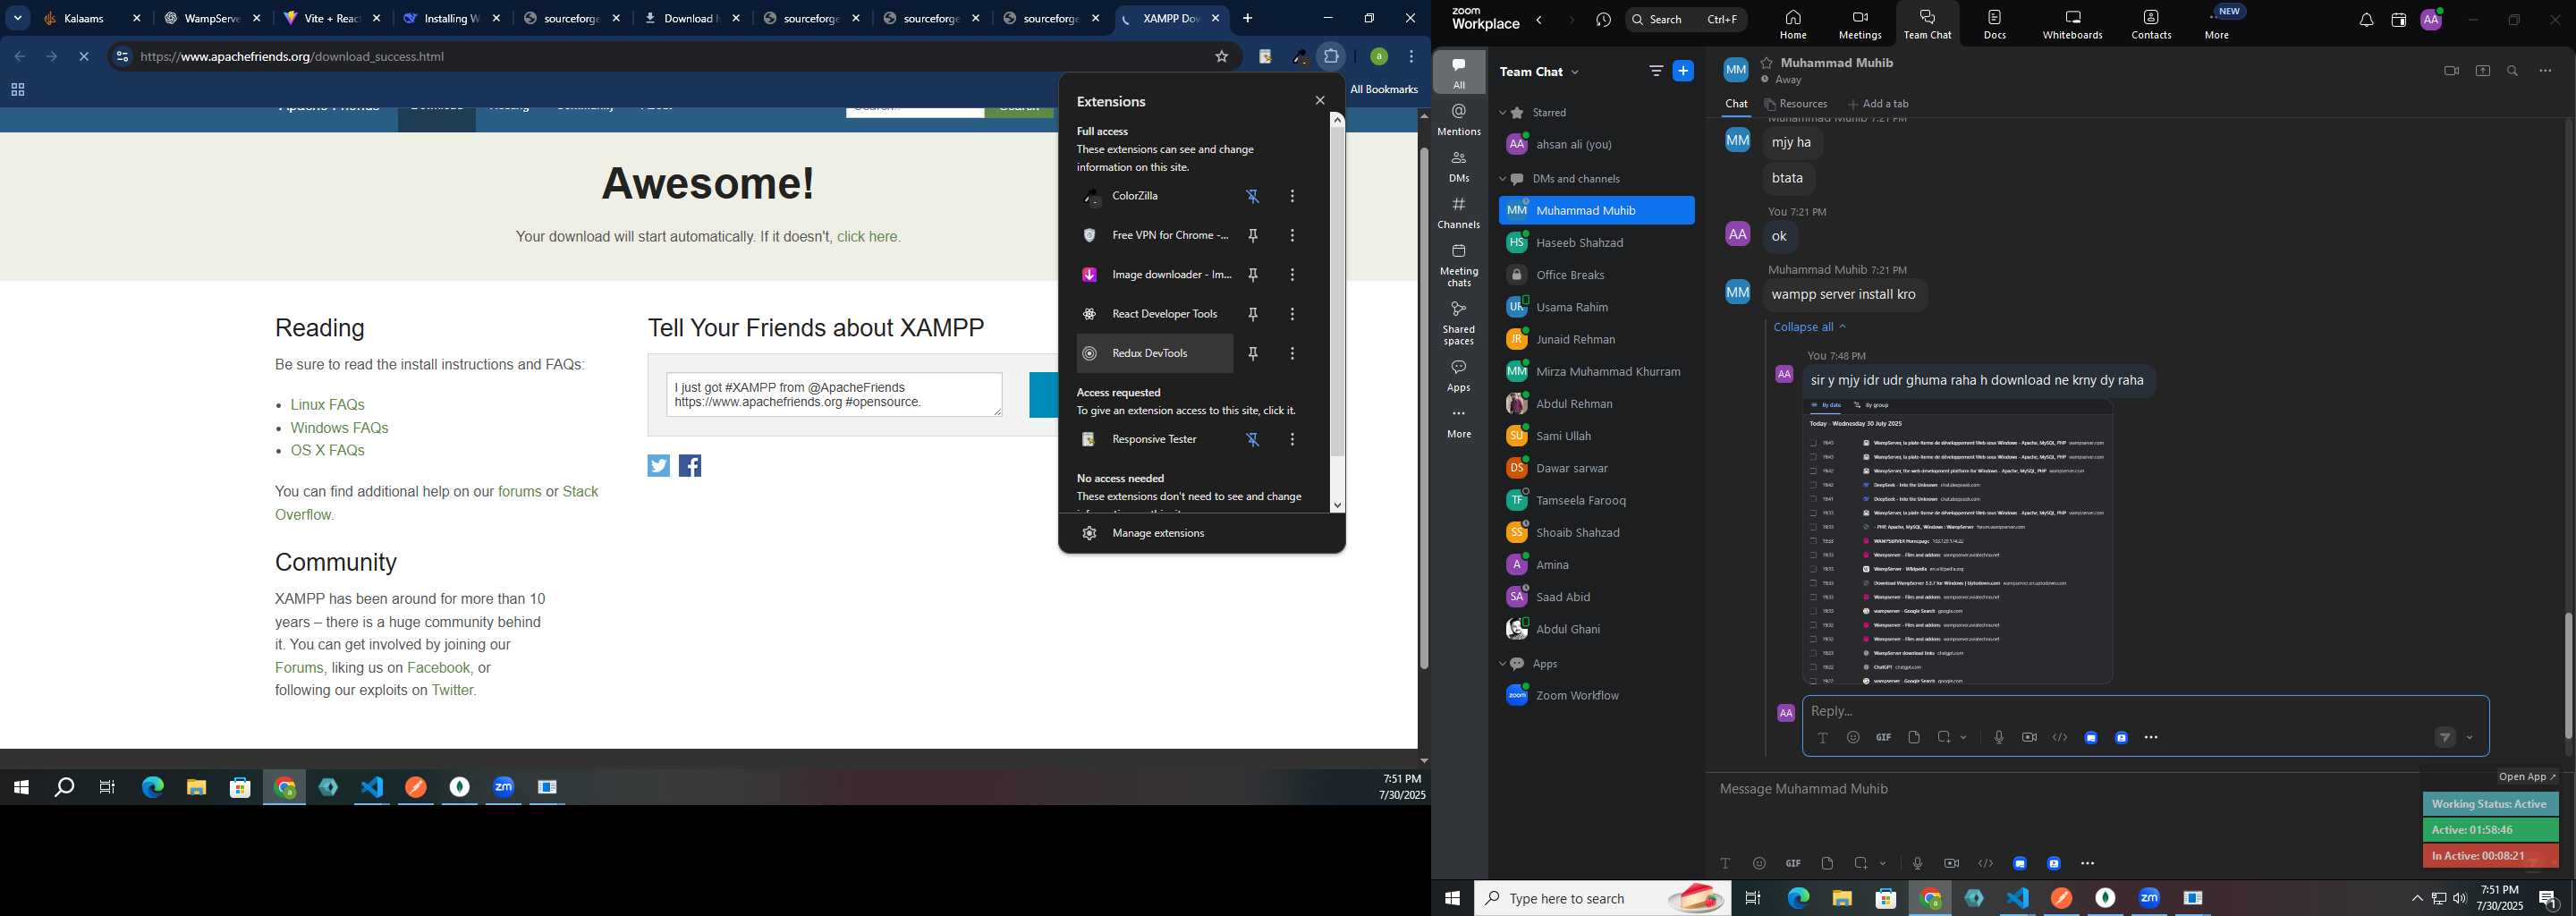
Task: Switch to the Vite + React tab
Action: 332,19
